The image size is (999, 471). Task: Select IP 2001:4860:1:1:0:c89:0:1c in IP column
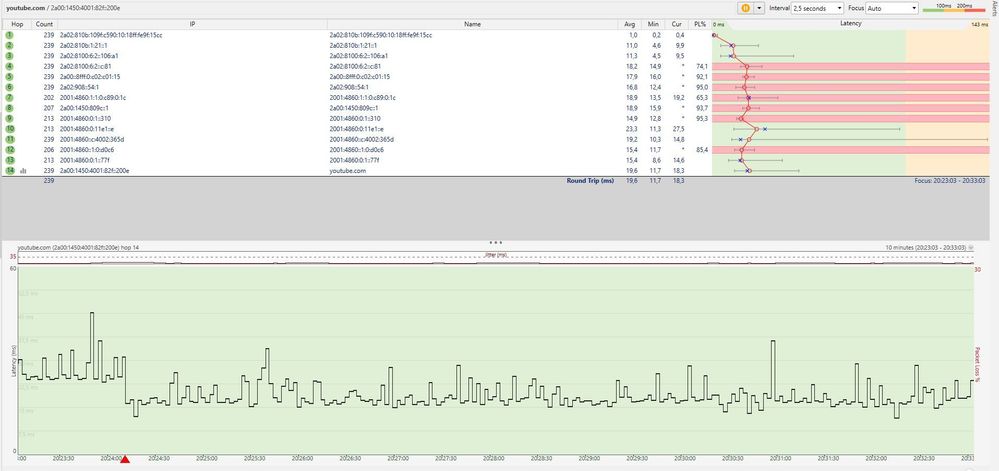(93, 98)
